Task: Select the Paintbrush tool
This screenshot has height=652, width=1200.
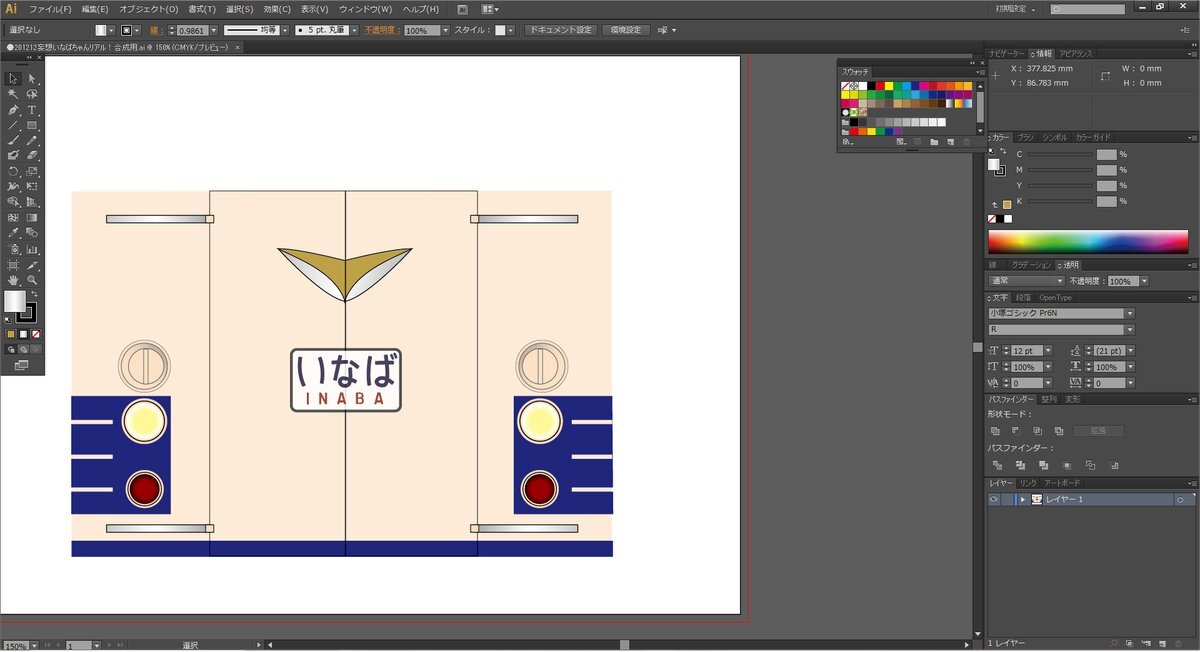Action: 14,140
